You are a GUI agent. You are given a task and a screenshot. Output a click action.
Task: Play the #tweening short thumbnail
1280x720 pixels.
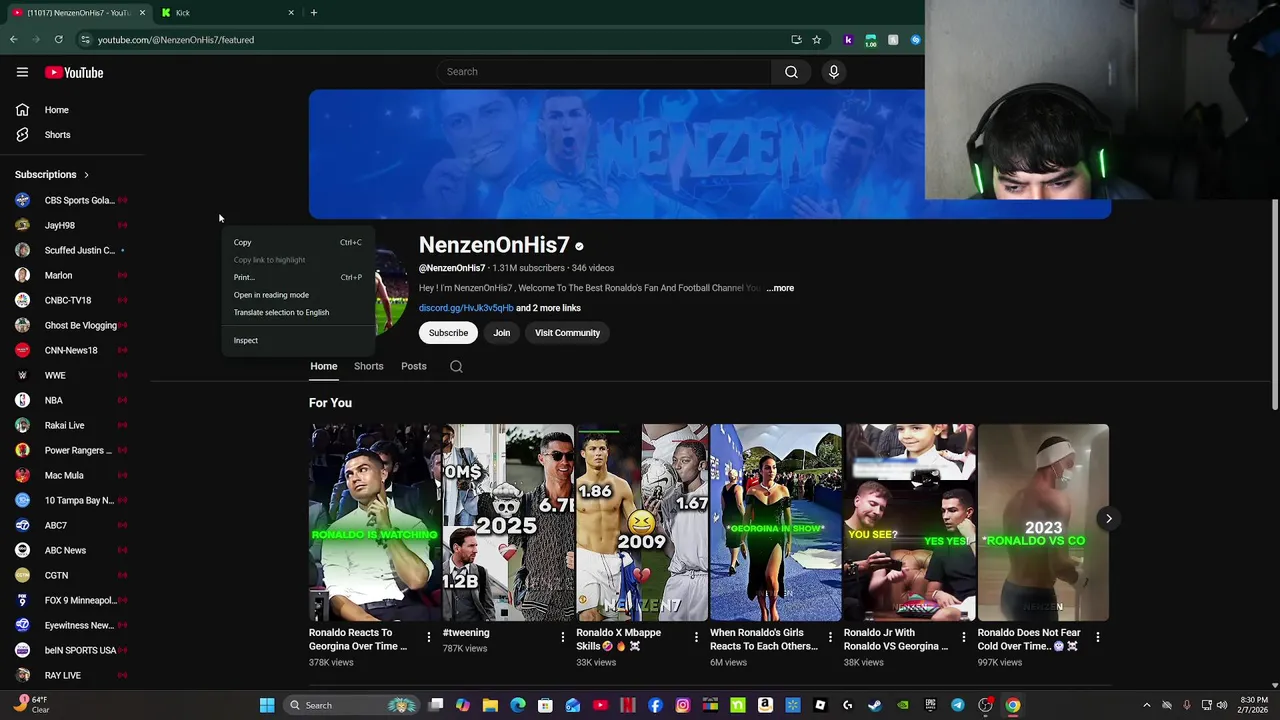click(508, 522)
